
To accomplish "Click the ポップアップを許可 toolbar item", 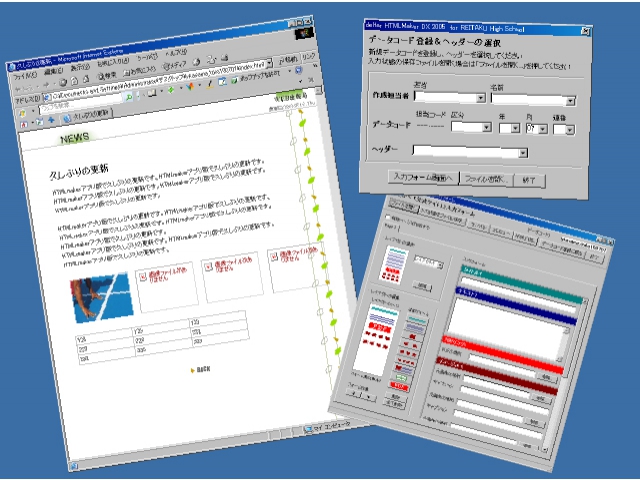I will [256, 78].
